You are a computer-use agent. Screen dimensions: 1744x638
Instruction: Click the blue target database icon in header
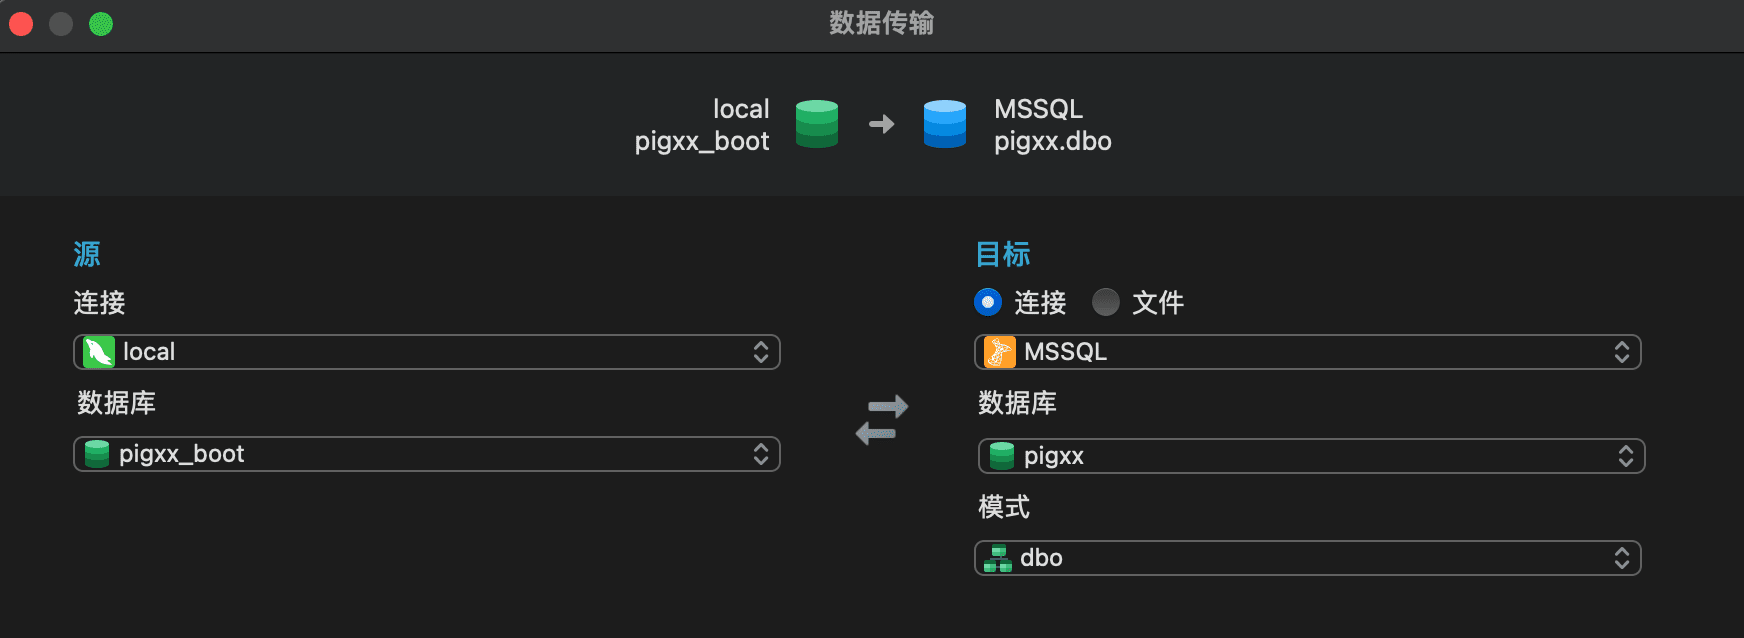click(945, 124)
